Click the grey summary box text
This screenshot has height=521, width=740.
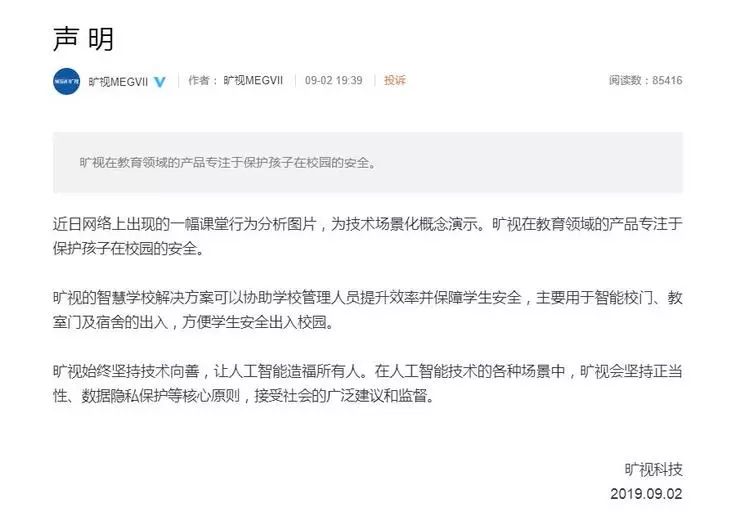[227, 163]
